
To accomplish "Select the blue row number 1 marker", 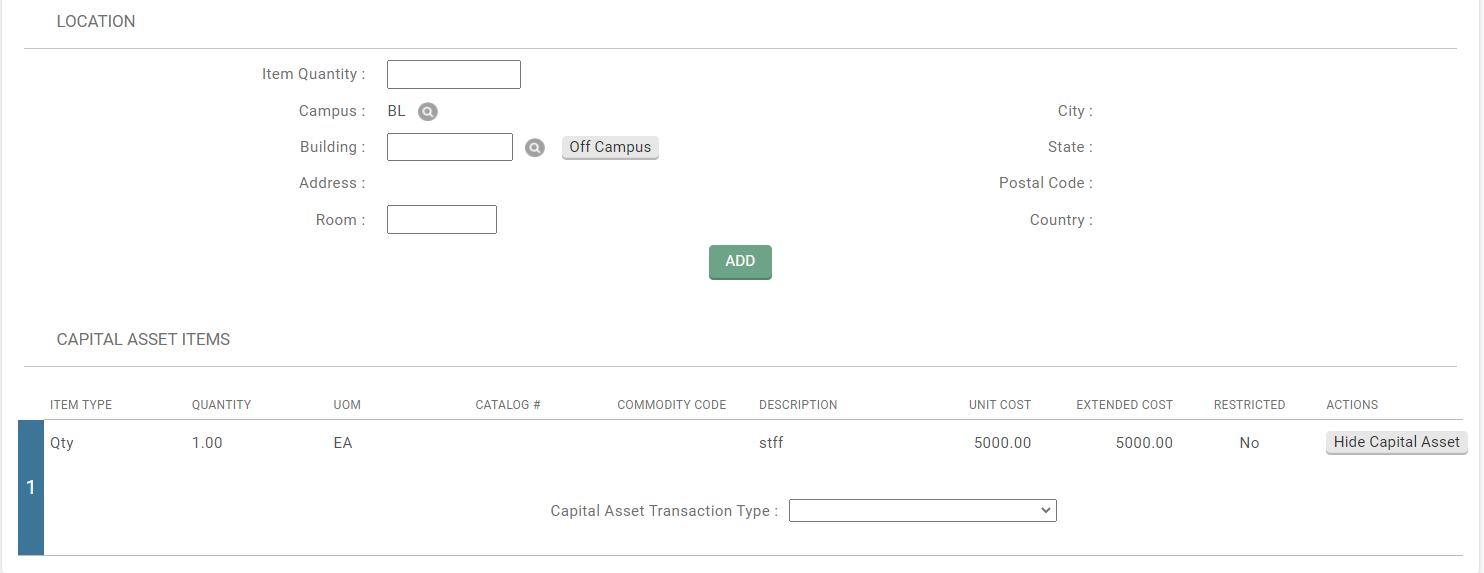I will tap(31, 487).
